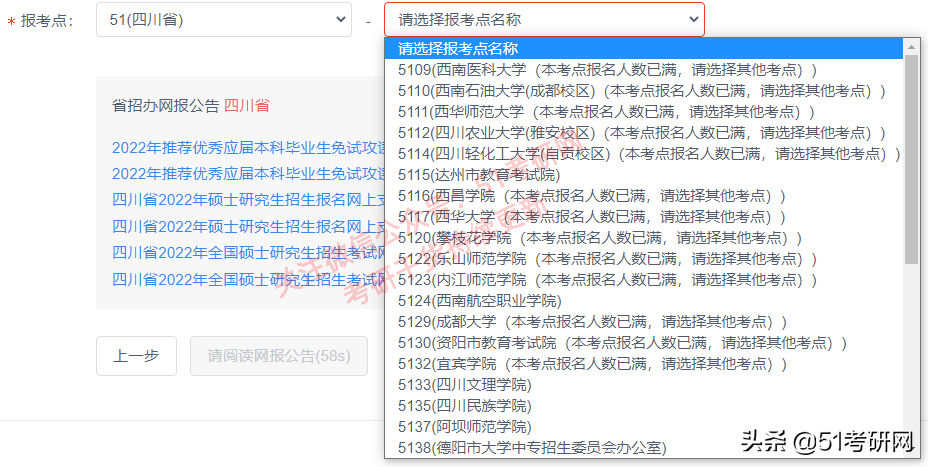Pick option 5122 乐山师范学院
Image resolution: width=928 pixels, height=467 pixels.
click(x=644, y=259)
